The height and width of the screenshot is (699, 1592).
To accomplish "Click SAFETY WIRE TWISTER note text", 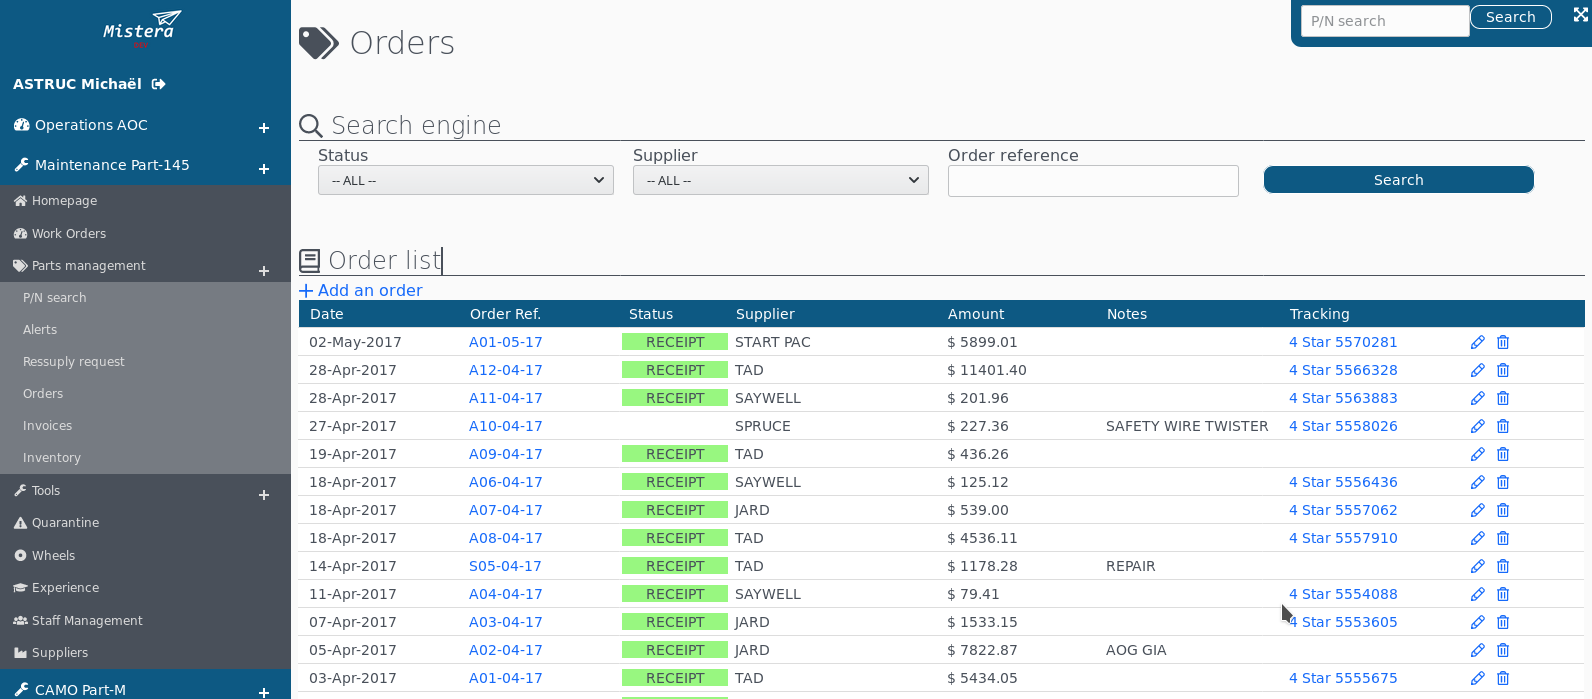I will (1187, 426).
